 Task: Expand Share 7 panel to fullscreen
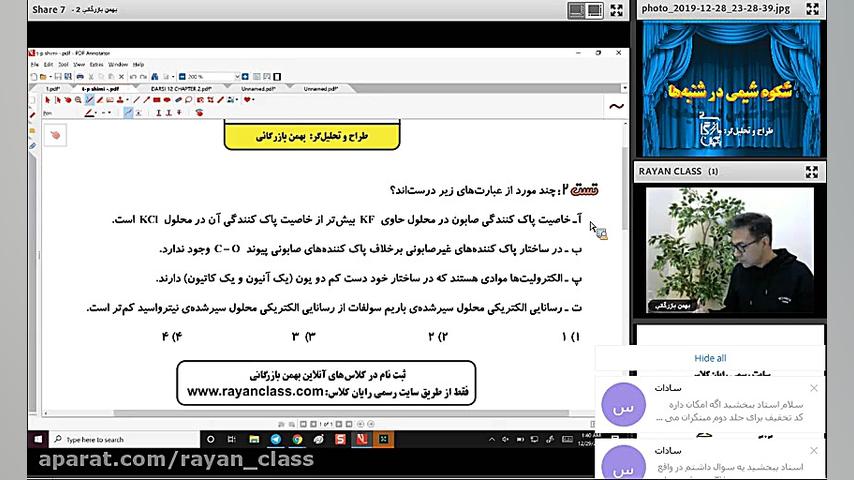point(616,10)
